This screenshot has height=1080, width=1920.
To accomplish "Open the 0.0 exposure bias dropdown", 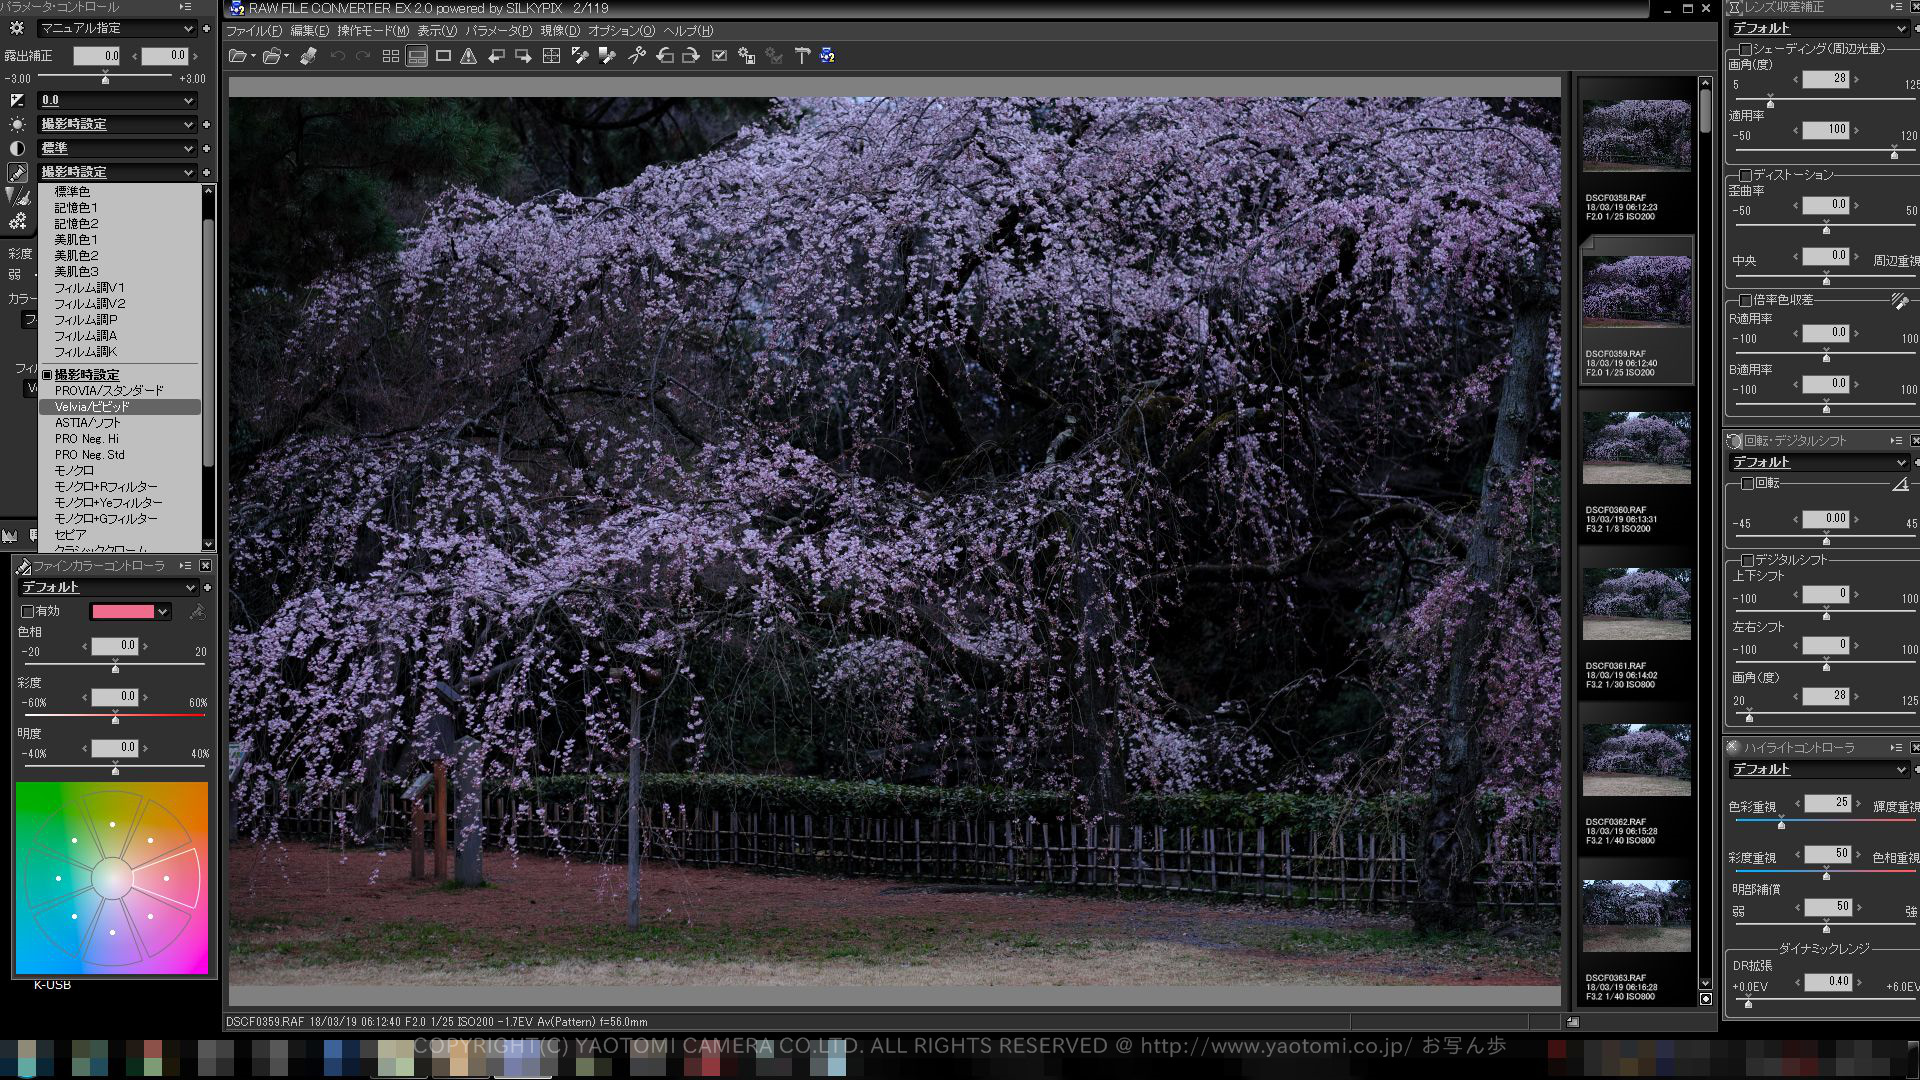I will click(x=116, y=100).
